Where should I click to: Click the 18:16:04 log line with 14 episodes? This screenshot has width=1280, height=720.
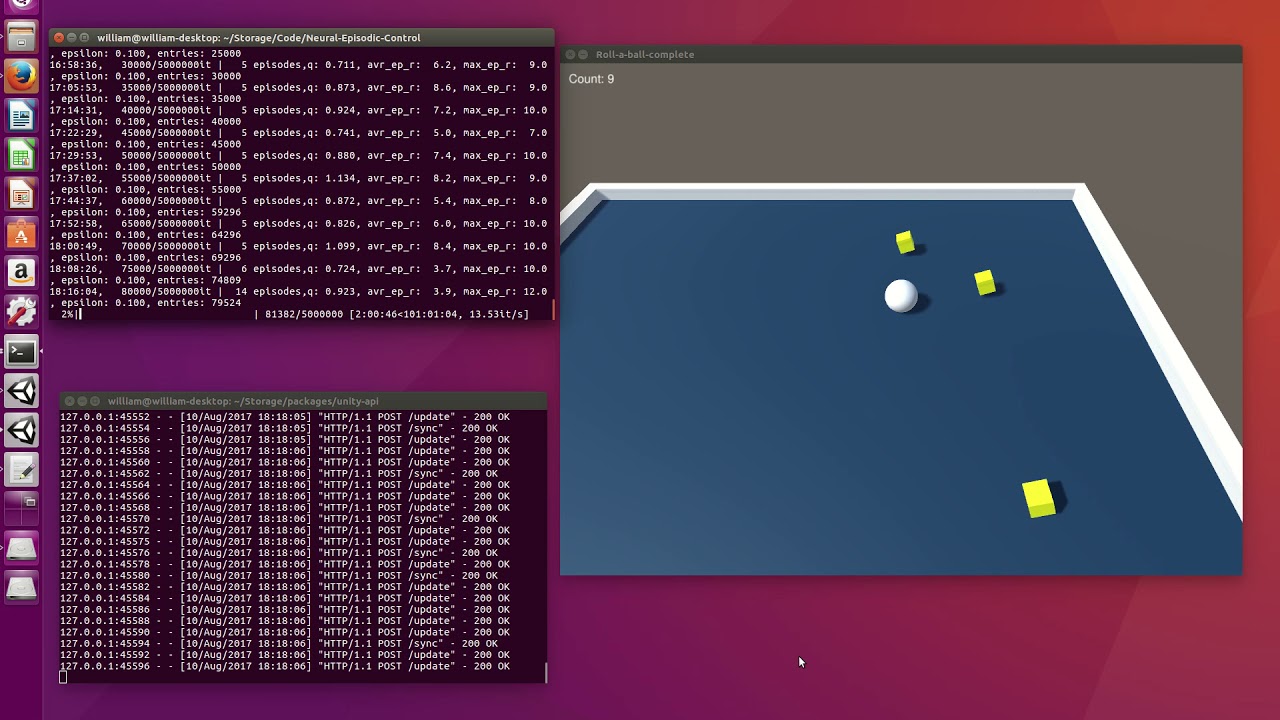[x=298, y=292]
